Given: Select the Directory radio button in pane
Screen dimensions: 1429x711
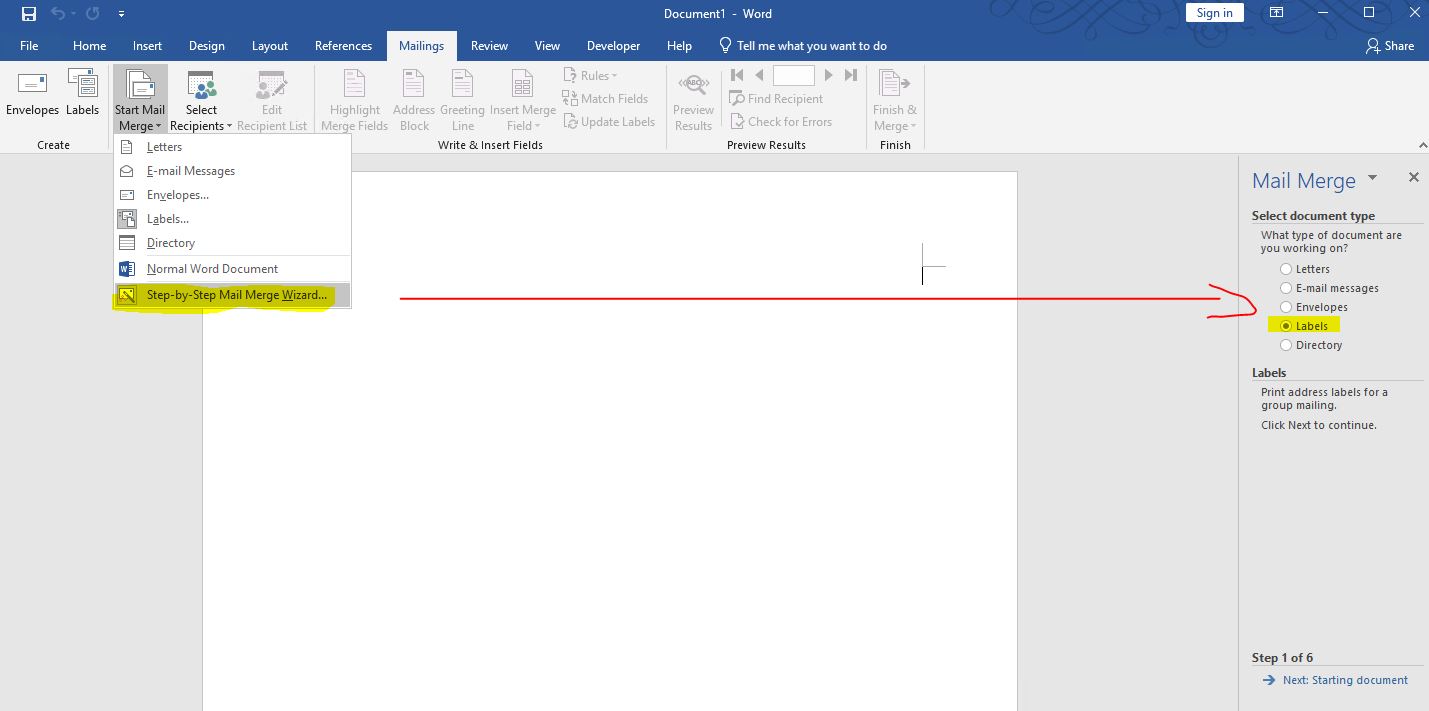Looking at the screenshot, I should 1286,345.
